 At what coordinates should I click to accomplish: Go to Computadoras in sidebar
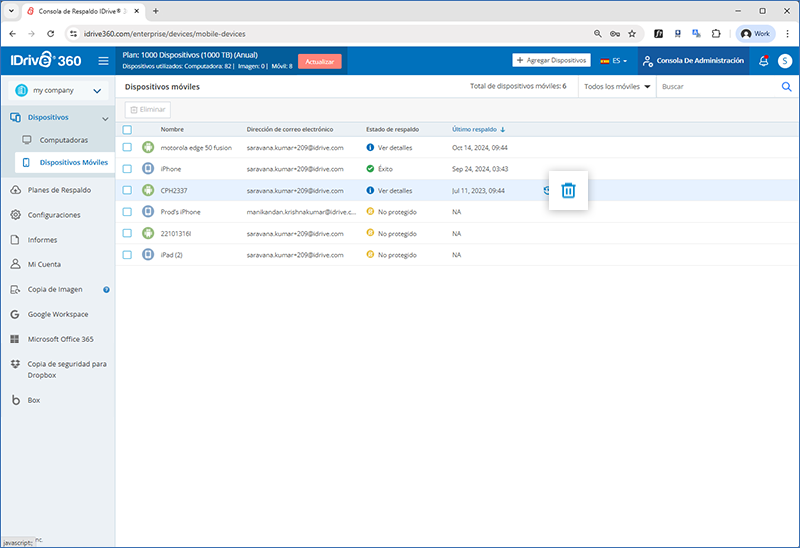click(63, 140)
